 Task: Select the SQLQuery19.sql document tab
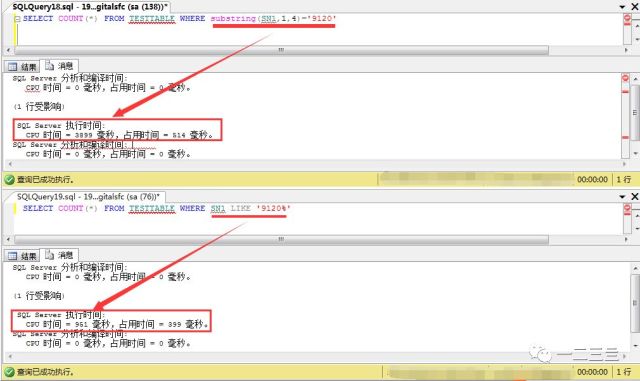point(87,196)
